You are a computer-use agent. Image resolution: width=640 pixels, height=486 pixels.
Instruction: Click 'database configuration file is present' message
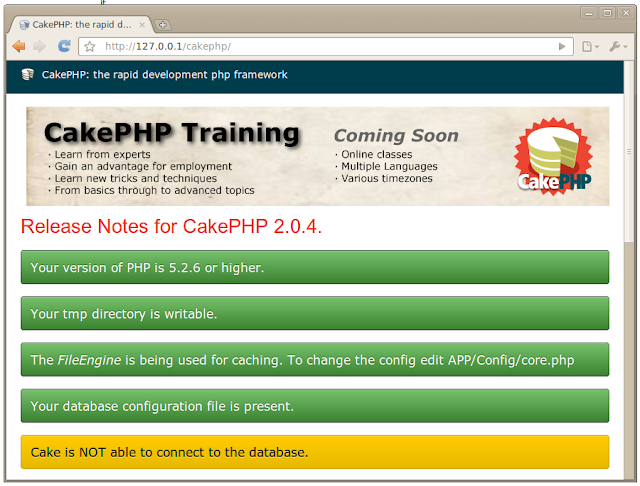315,406
